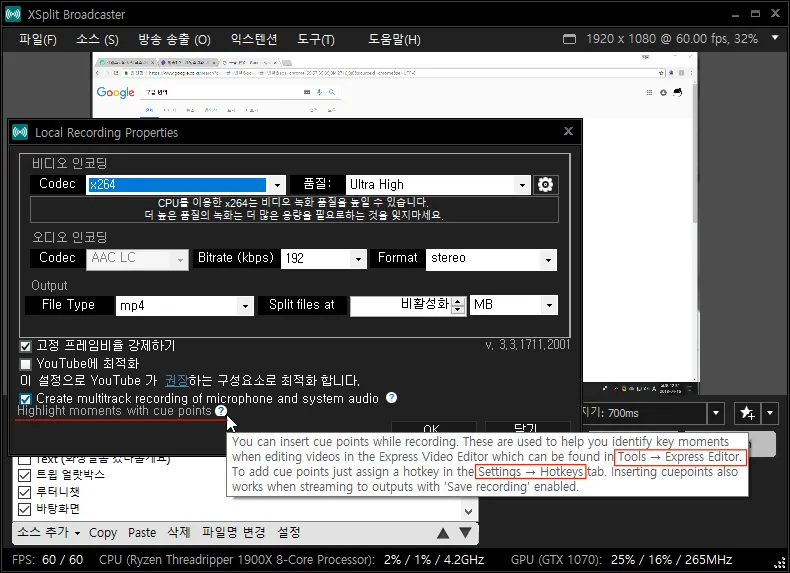790x573 pixels.
Task: Toggle 고정 프레임비율 강제하기 checkbox
Action: 25,346
